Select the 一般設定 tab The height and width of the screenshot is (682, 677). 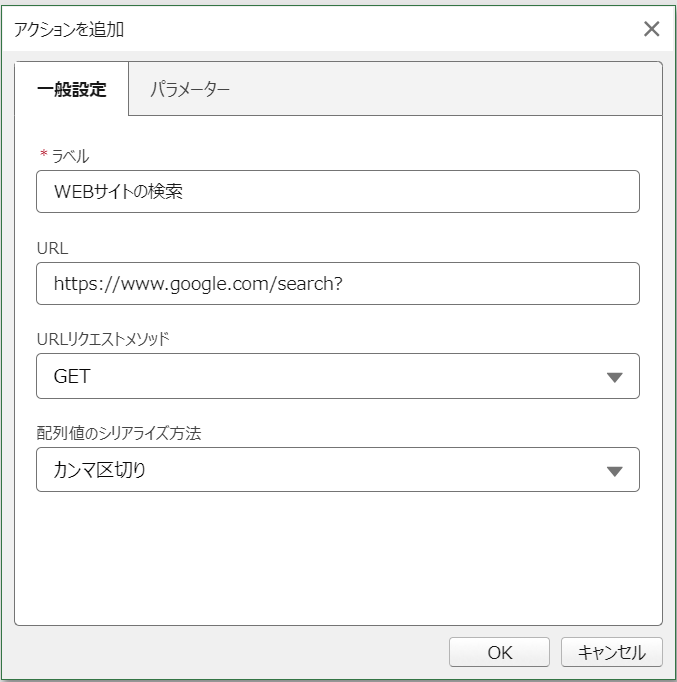tap(72, 89)
